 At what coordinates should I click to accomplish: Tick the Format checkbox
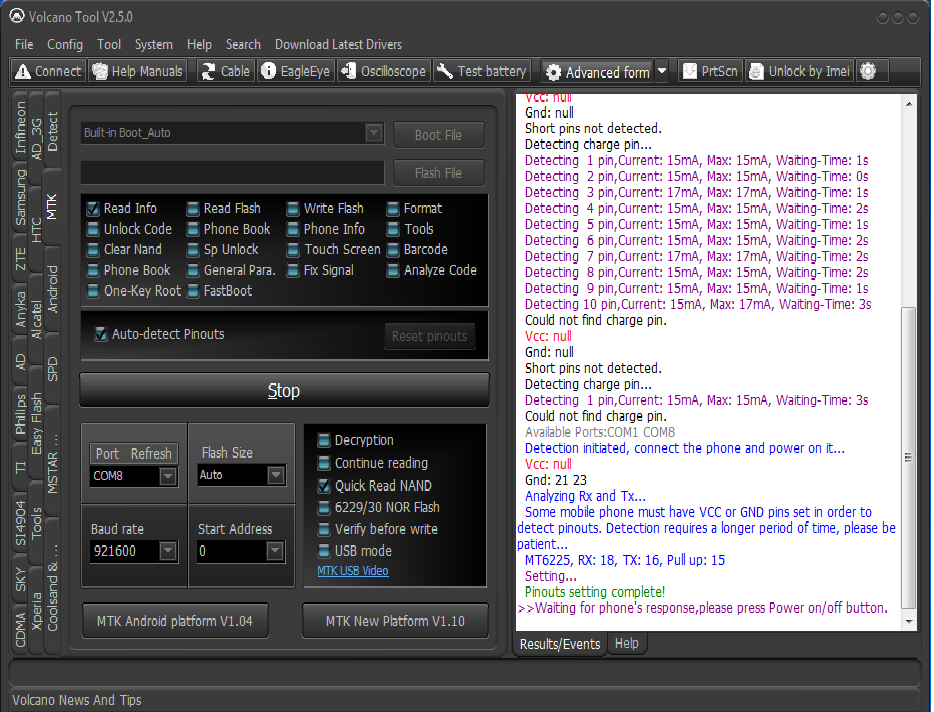(x=393, y=209)
